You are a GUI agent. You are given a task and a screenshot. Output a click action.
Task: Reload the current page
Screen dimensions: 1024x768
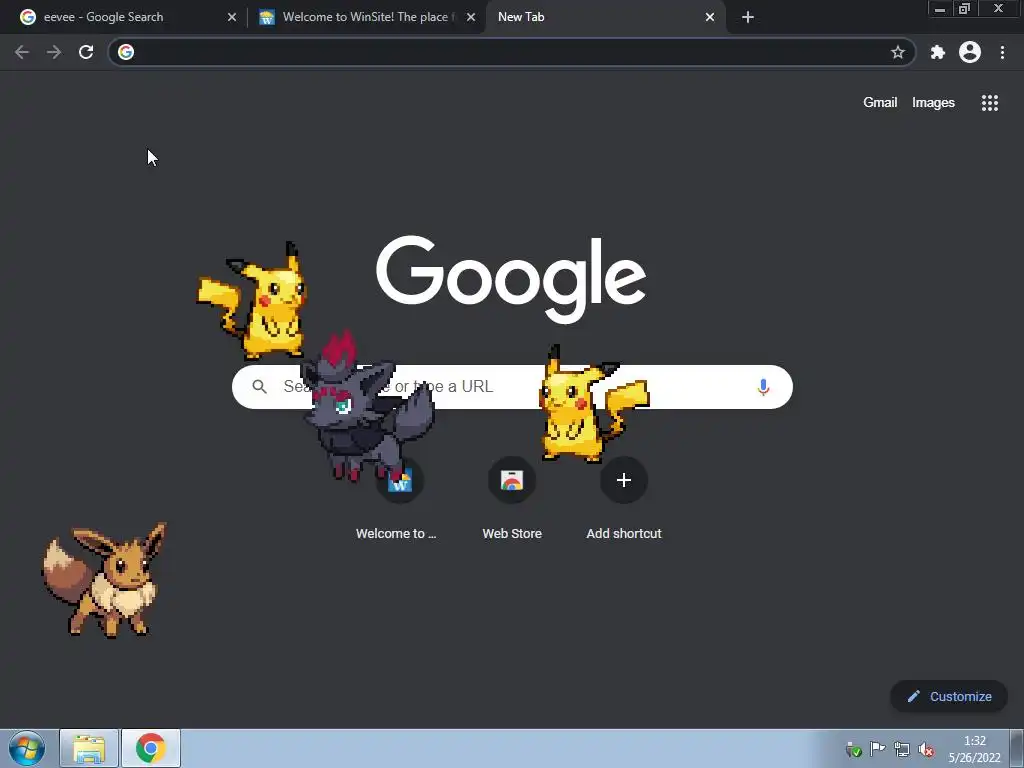click(86, 52)
